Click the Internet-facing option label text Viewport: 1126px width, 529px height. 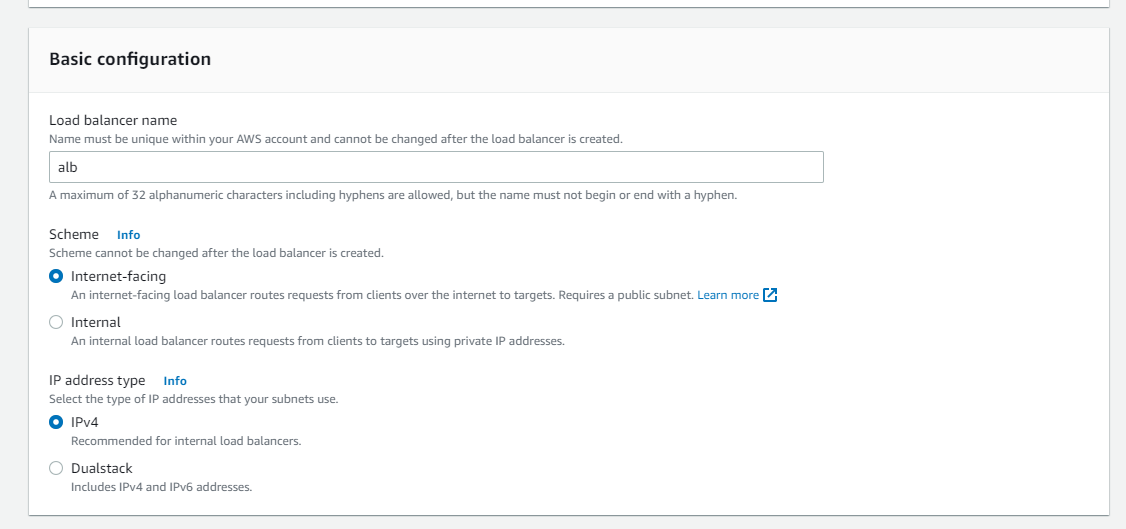click(118, 276)
